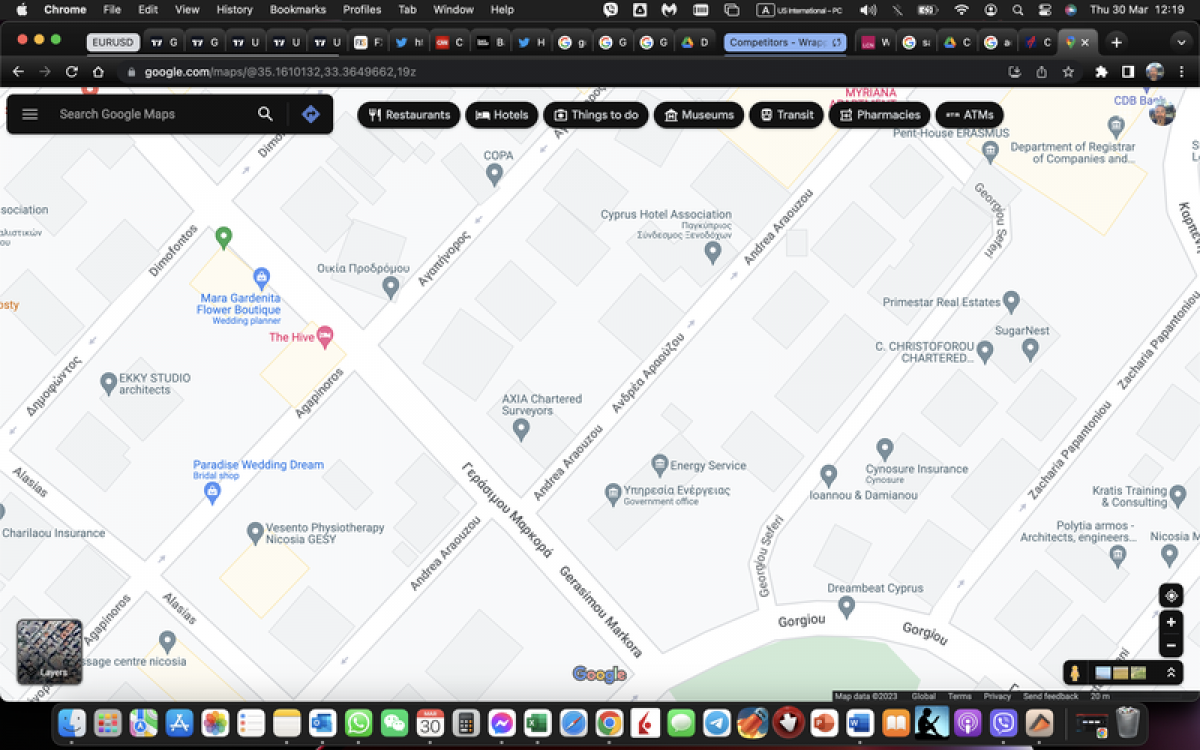Click the magnifier search icon
This screenshot has height=750, width=1200.
point(265,114)
